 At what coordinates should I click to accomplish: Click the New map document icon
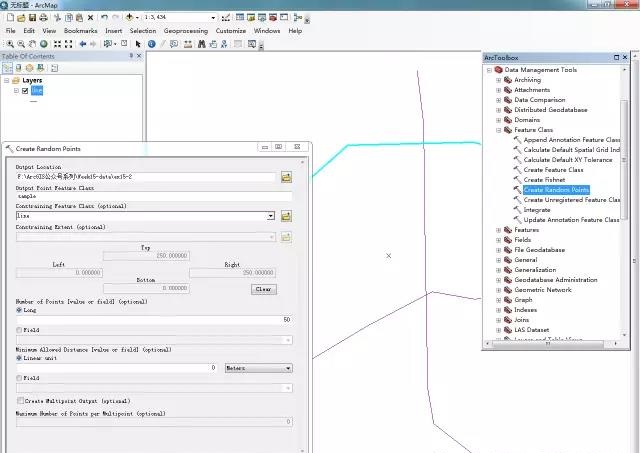pos(10,18)
